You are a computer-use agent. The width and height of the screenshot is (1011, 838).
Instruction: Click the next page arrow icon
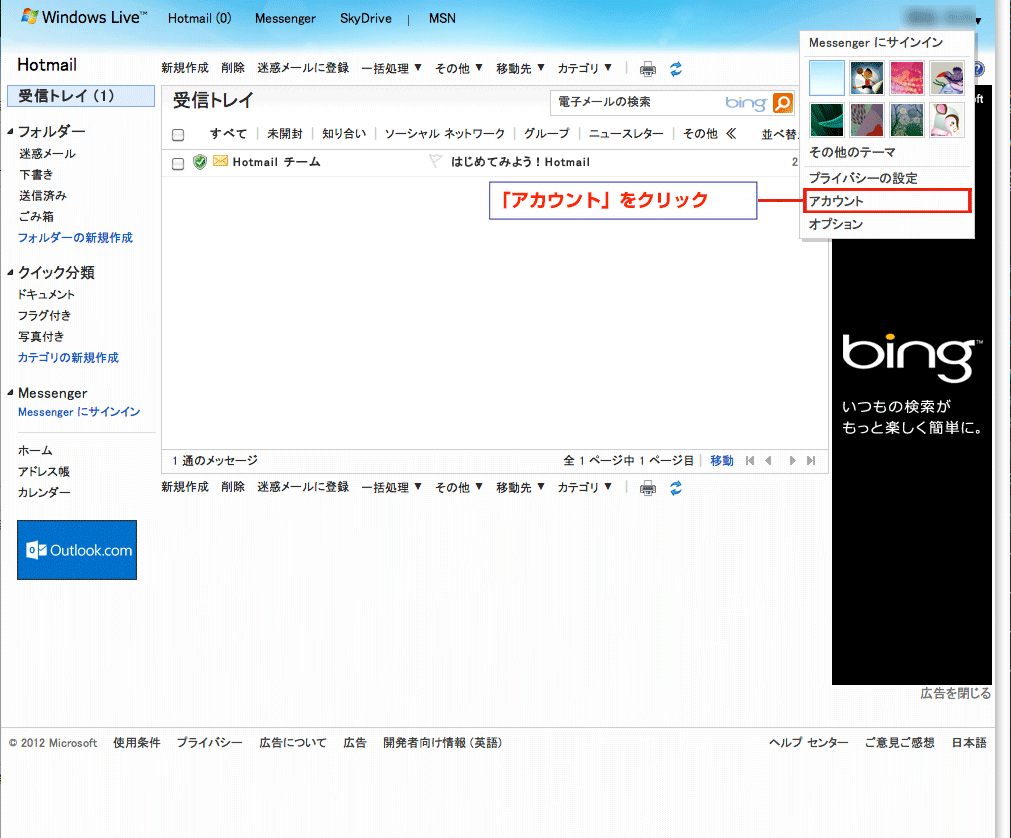pyautogui.click(x=792, y=460)
